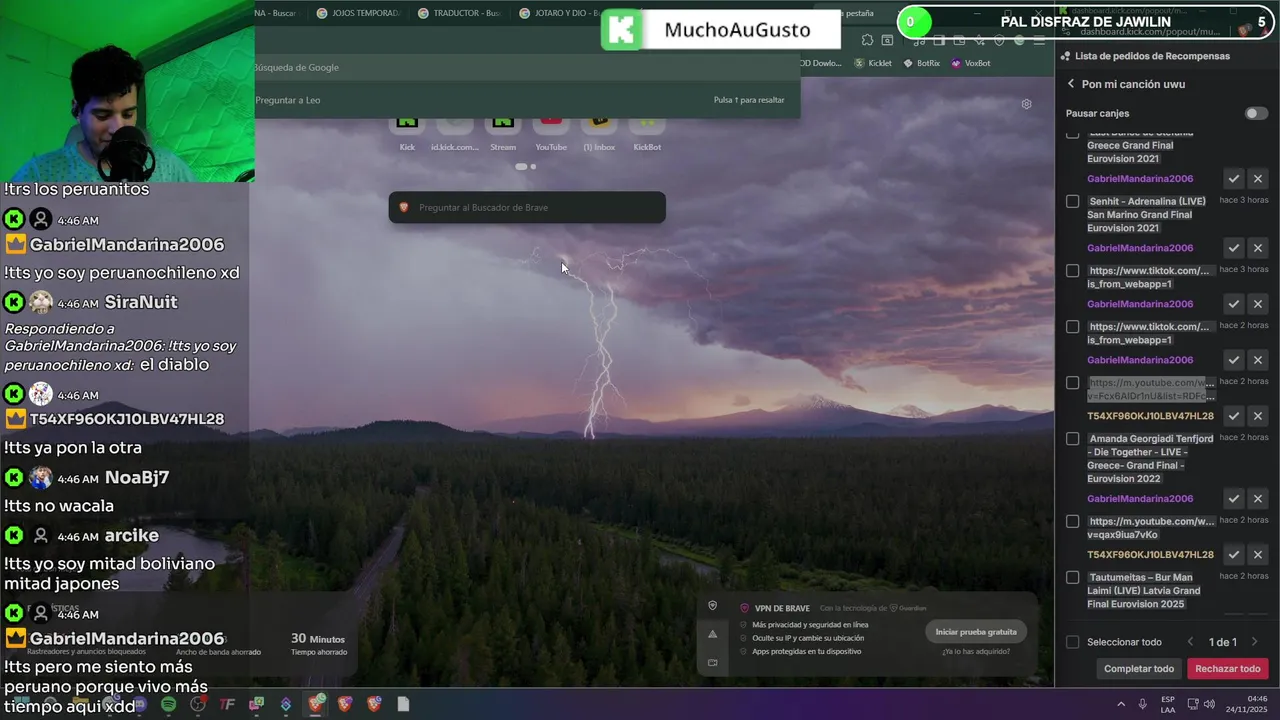Open the TF app in taskbar
Image resolution: width=1280 pixels, height=720 pixels.
click(x=227, y=704)
